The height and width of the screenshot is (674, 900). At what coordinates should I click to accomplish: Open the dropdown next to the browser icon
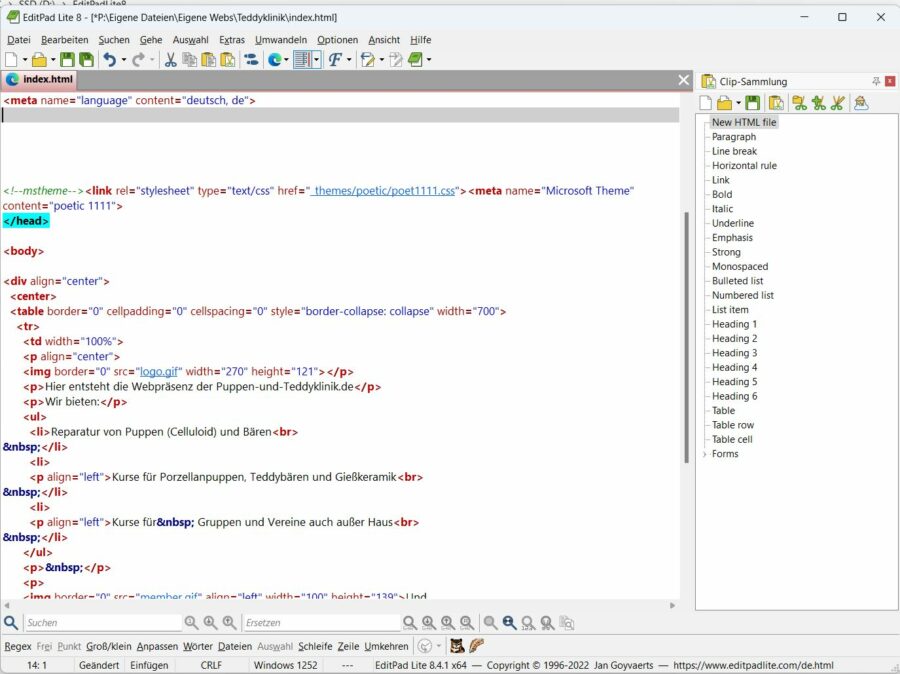[x=288, y=60]
